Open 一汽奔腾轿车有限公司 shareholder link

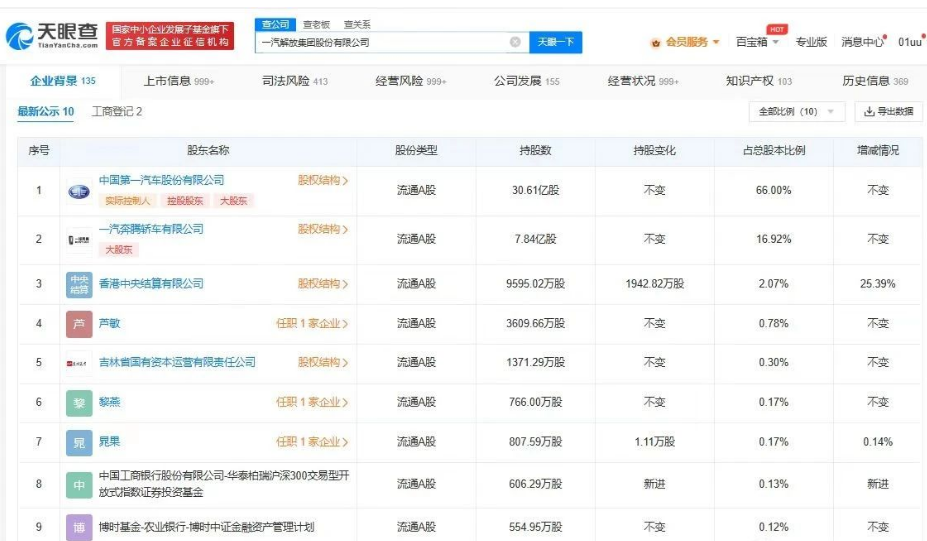coord(151,229)
